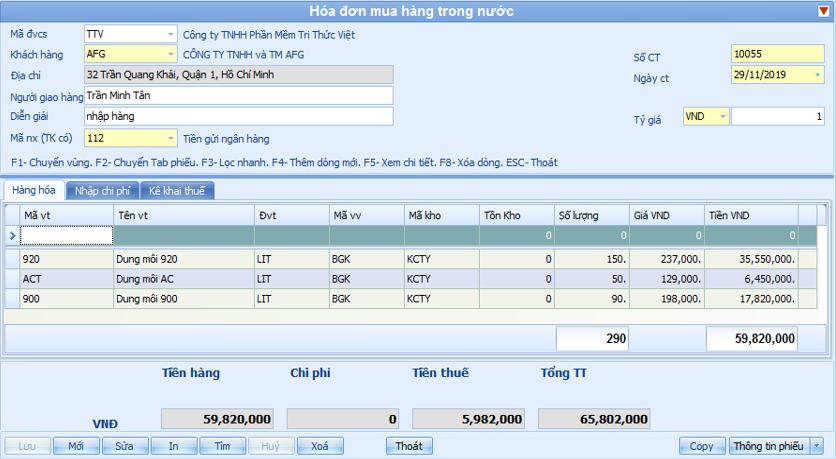Click the Copy button
836x459 pixels.
[x=701, y=446]
